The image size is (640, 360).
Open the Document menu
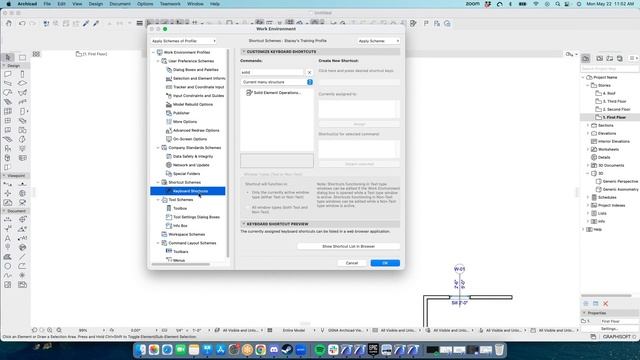point(120,4)
